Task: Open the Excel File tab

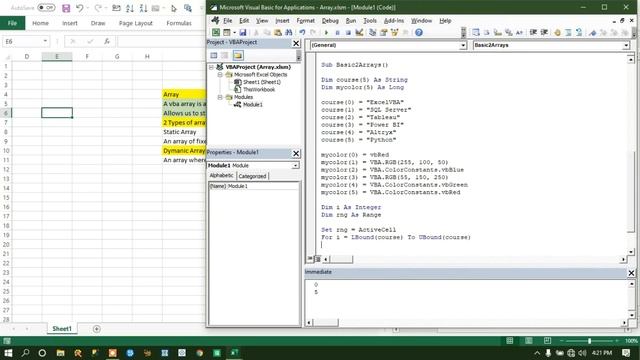Action: coord(12,23)
